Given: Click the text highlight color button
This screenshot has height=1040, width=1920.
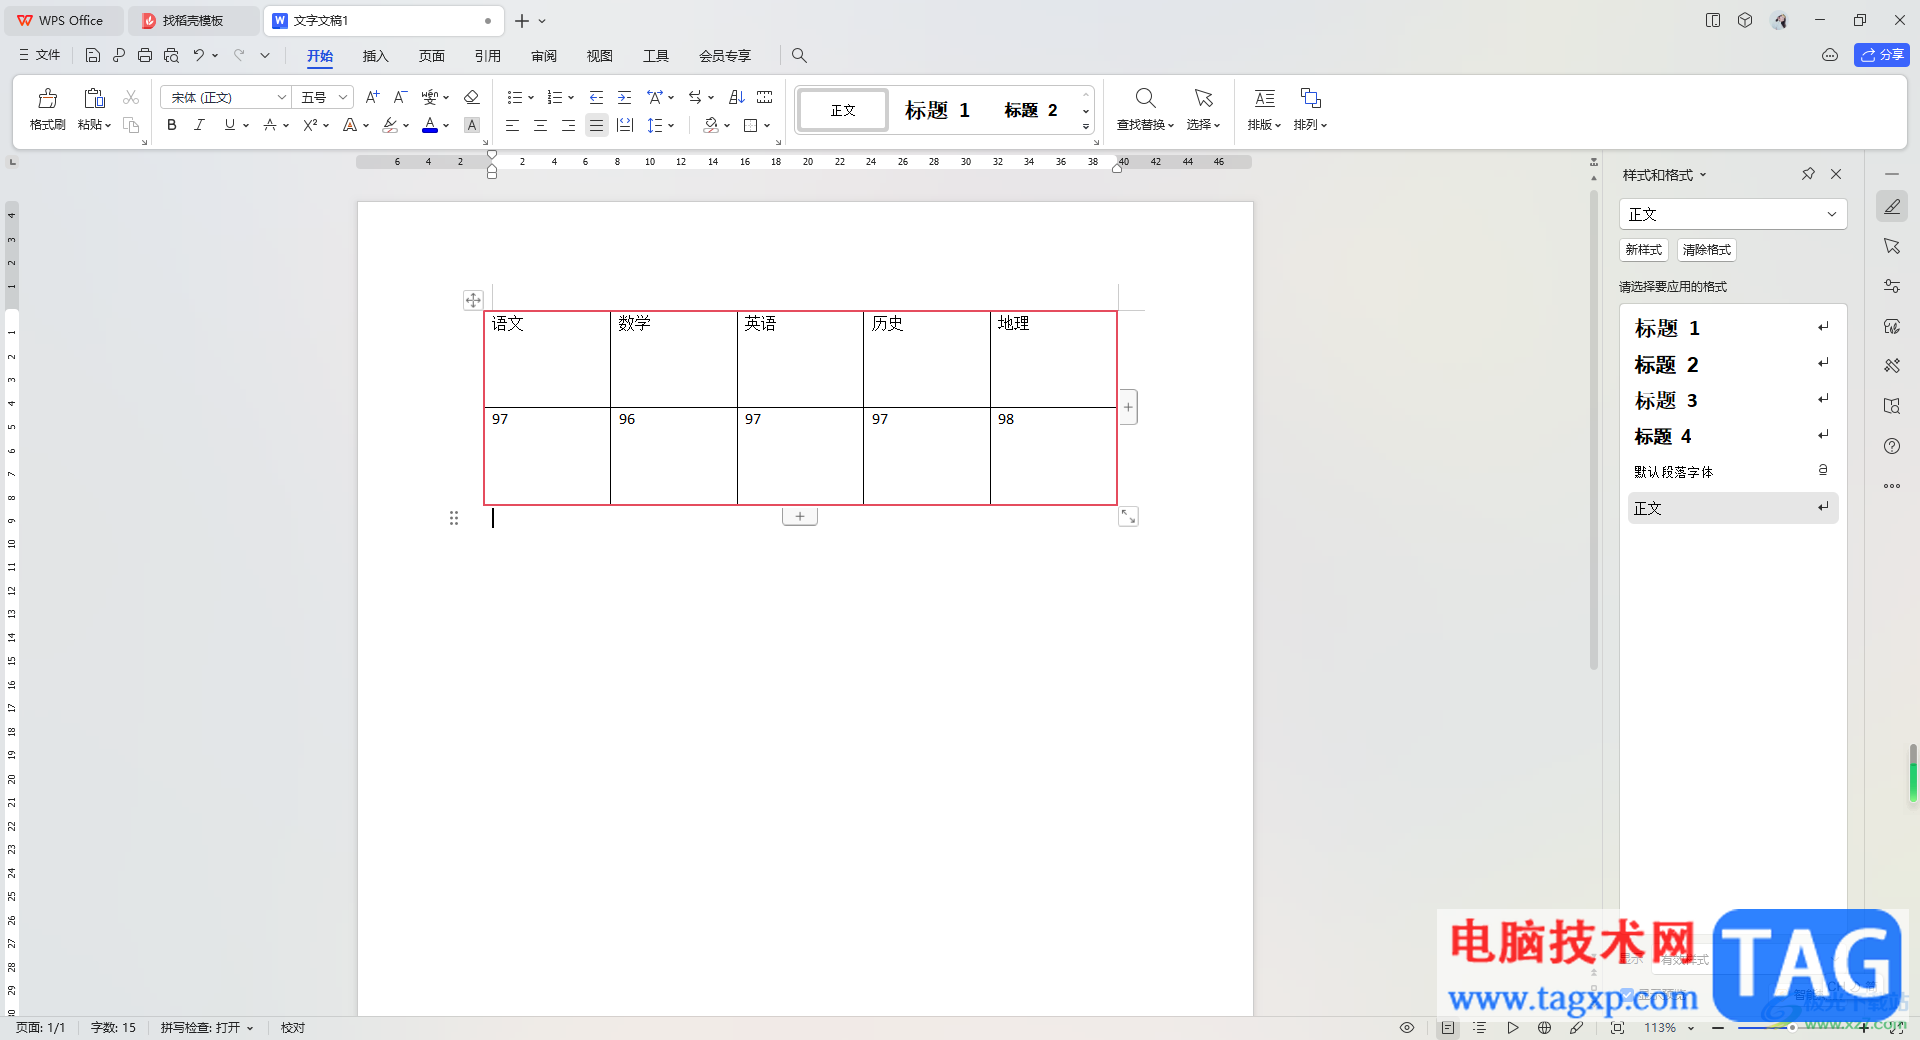Looking at the screenshot, I should click(390, 125).
